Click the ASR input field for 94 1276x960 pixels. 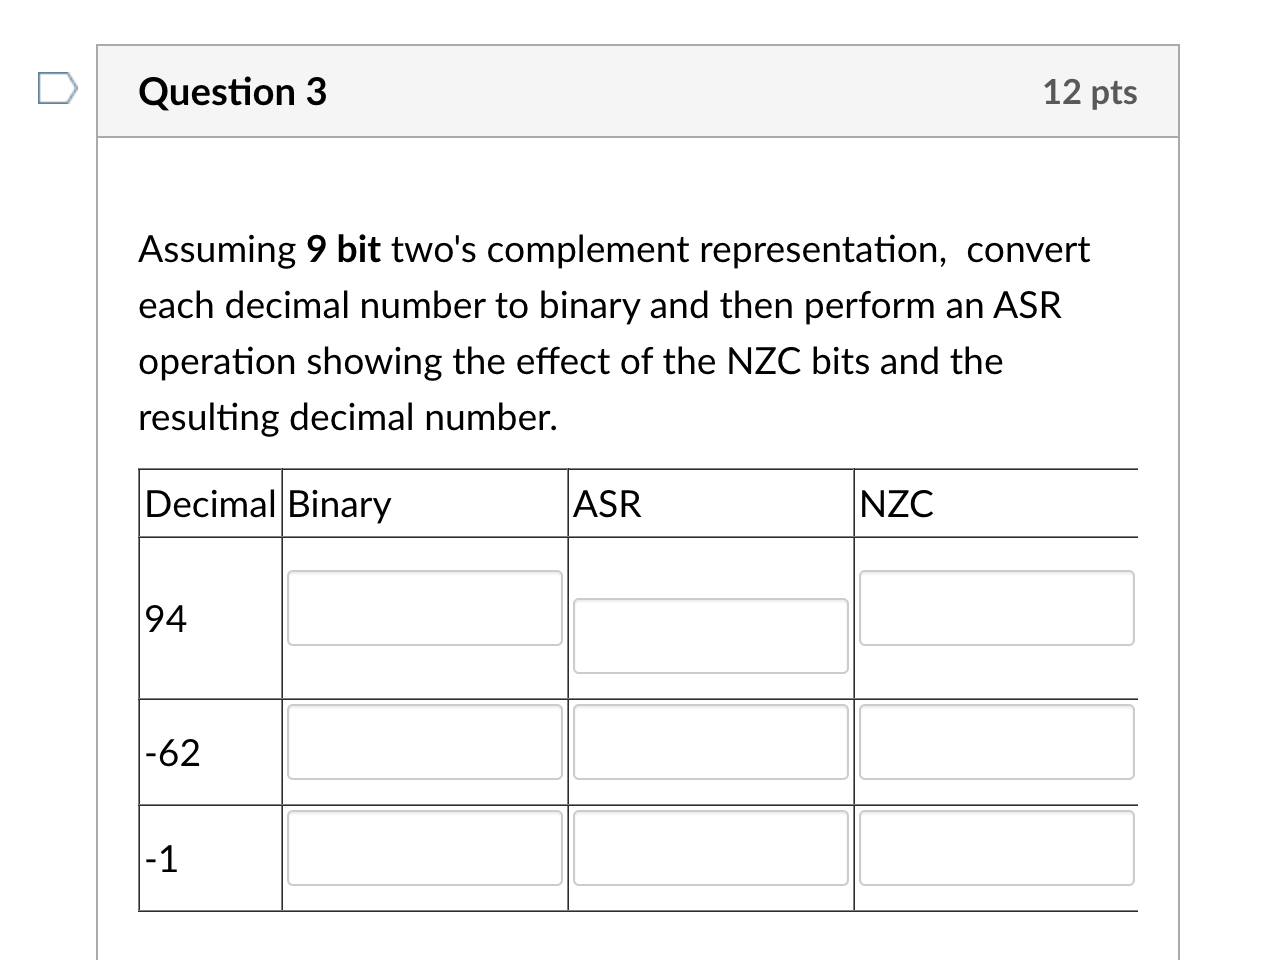pyautogui.click(x=710, y=636)
